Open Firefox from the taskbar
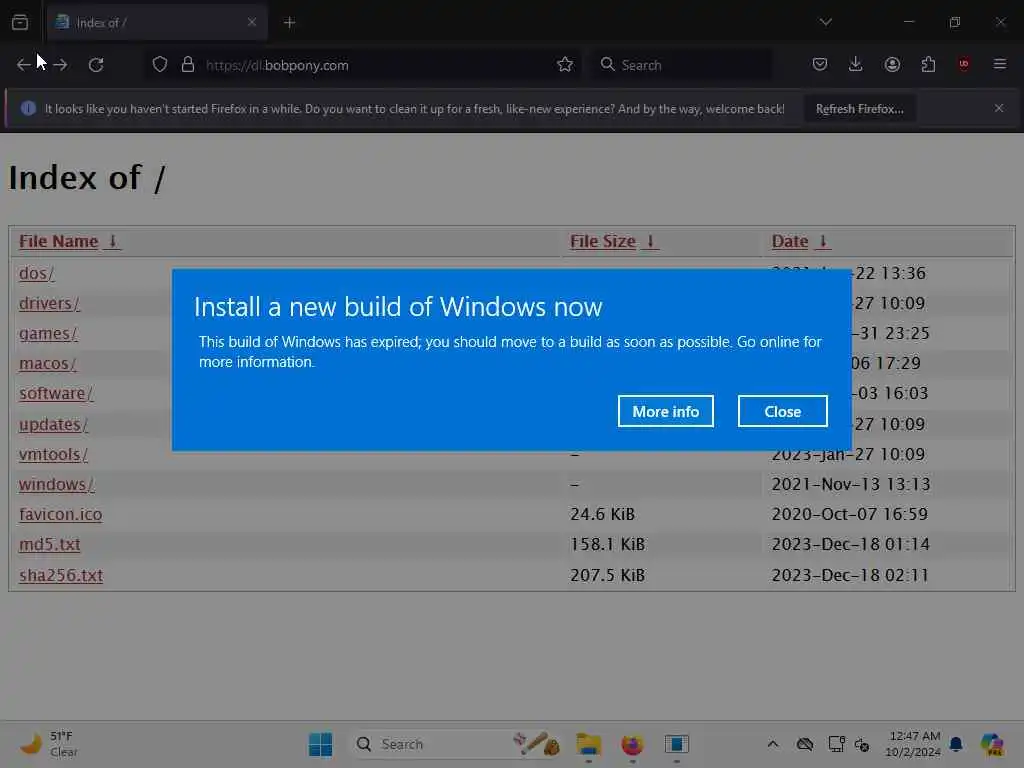 click(632, 744)
